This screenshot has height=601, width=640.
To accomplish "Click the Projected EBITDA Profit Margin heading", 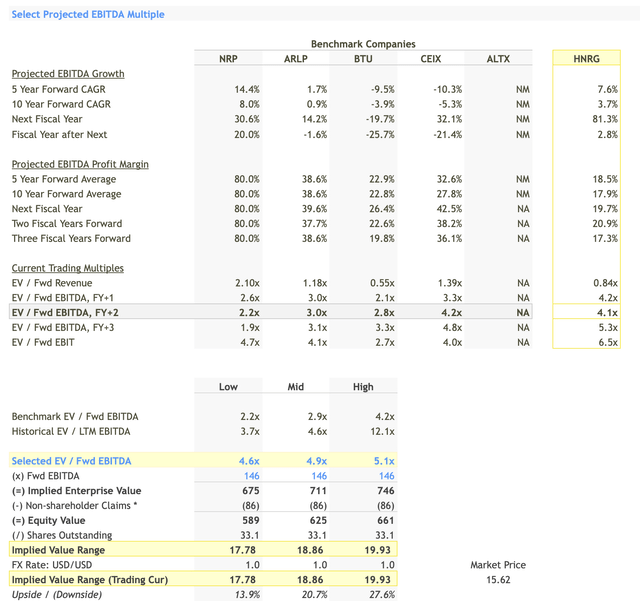I will [x=81, y=164].
